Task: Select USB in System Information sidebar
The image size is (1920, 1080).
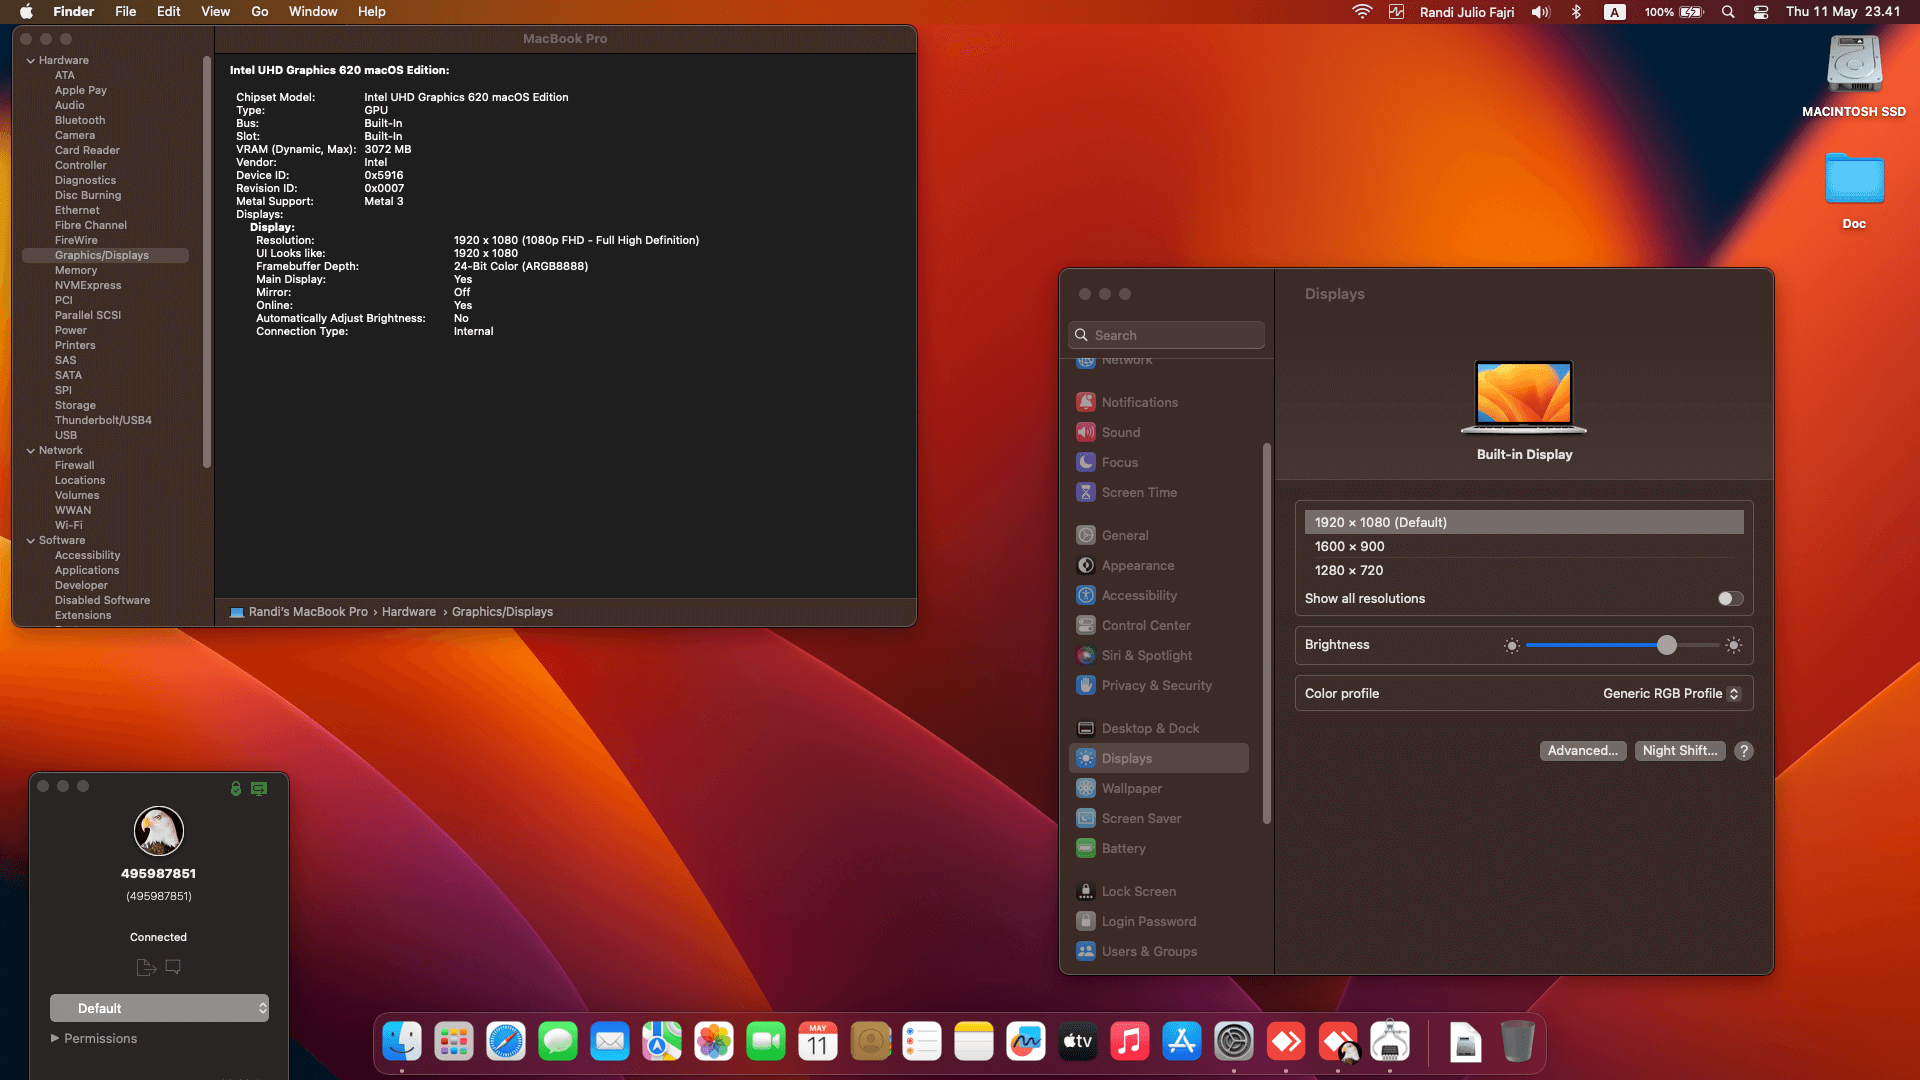Action: [x=66, y=436]
